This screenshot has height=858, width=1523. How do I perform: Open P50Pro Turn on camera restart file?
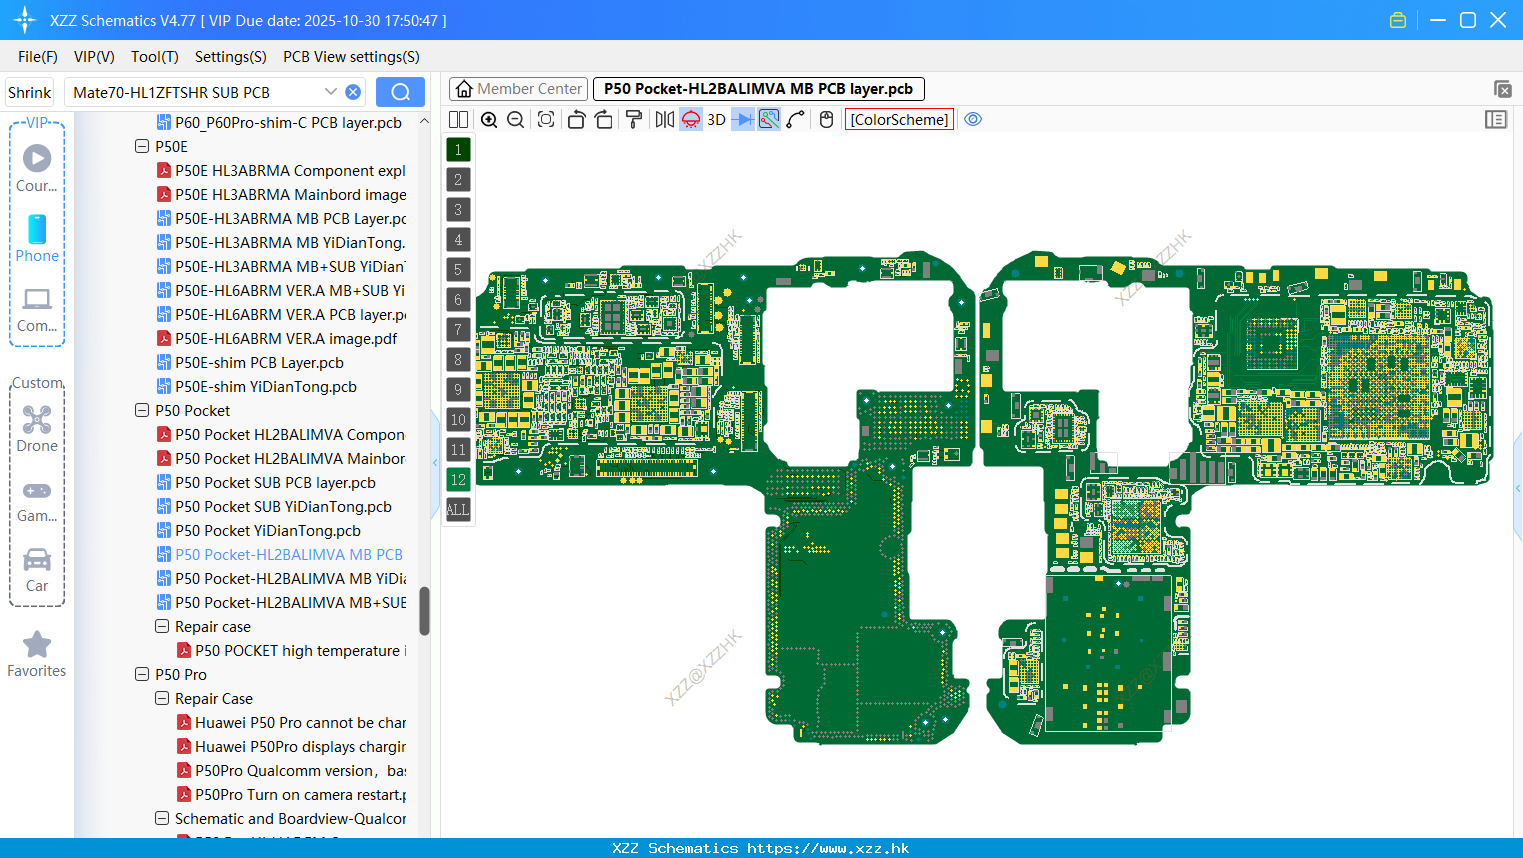[x=292, y=794]
